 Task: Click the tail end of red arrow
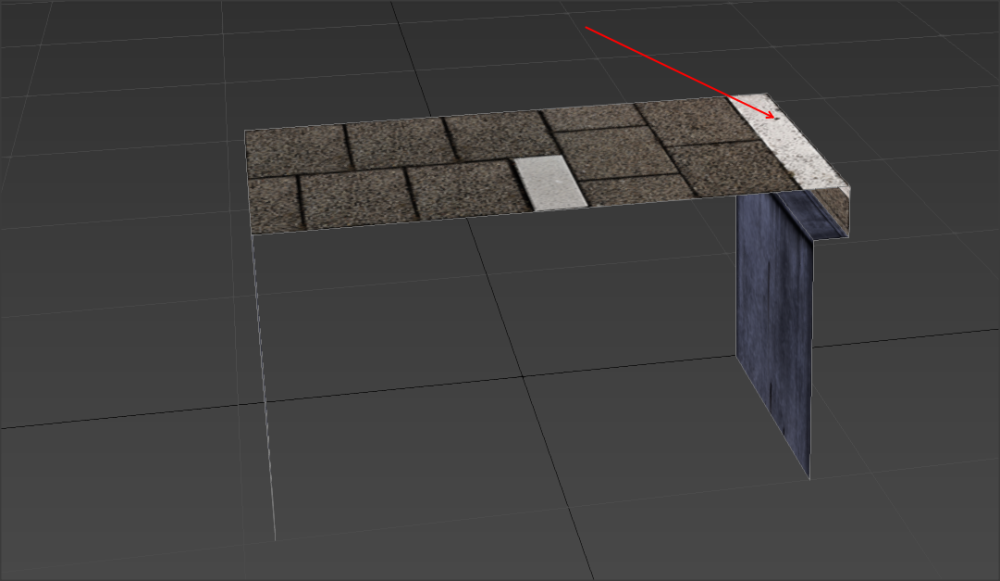point(587,28)
